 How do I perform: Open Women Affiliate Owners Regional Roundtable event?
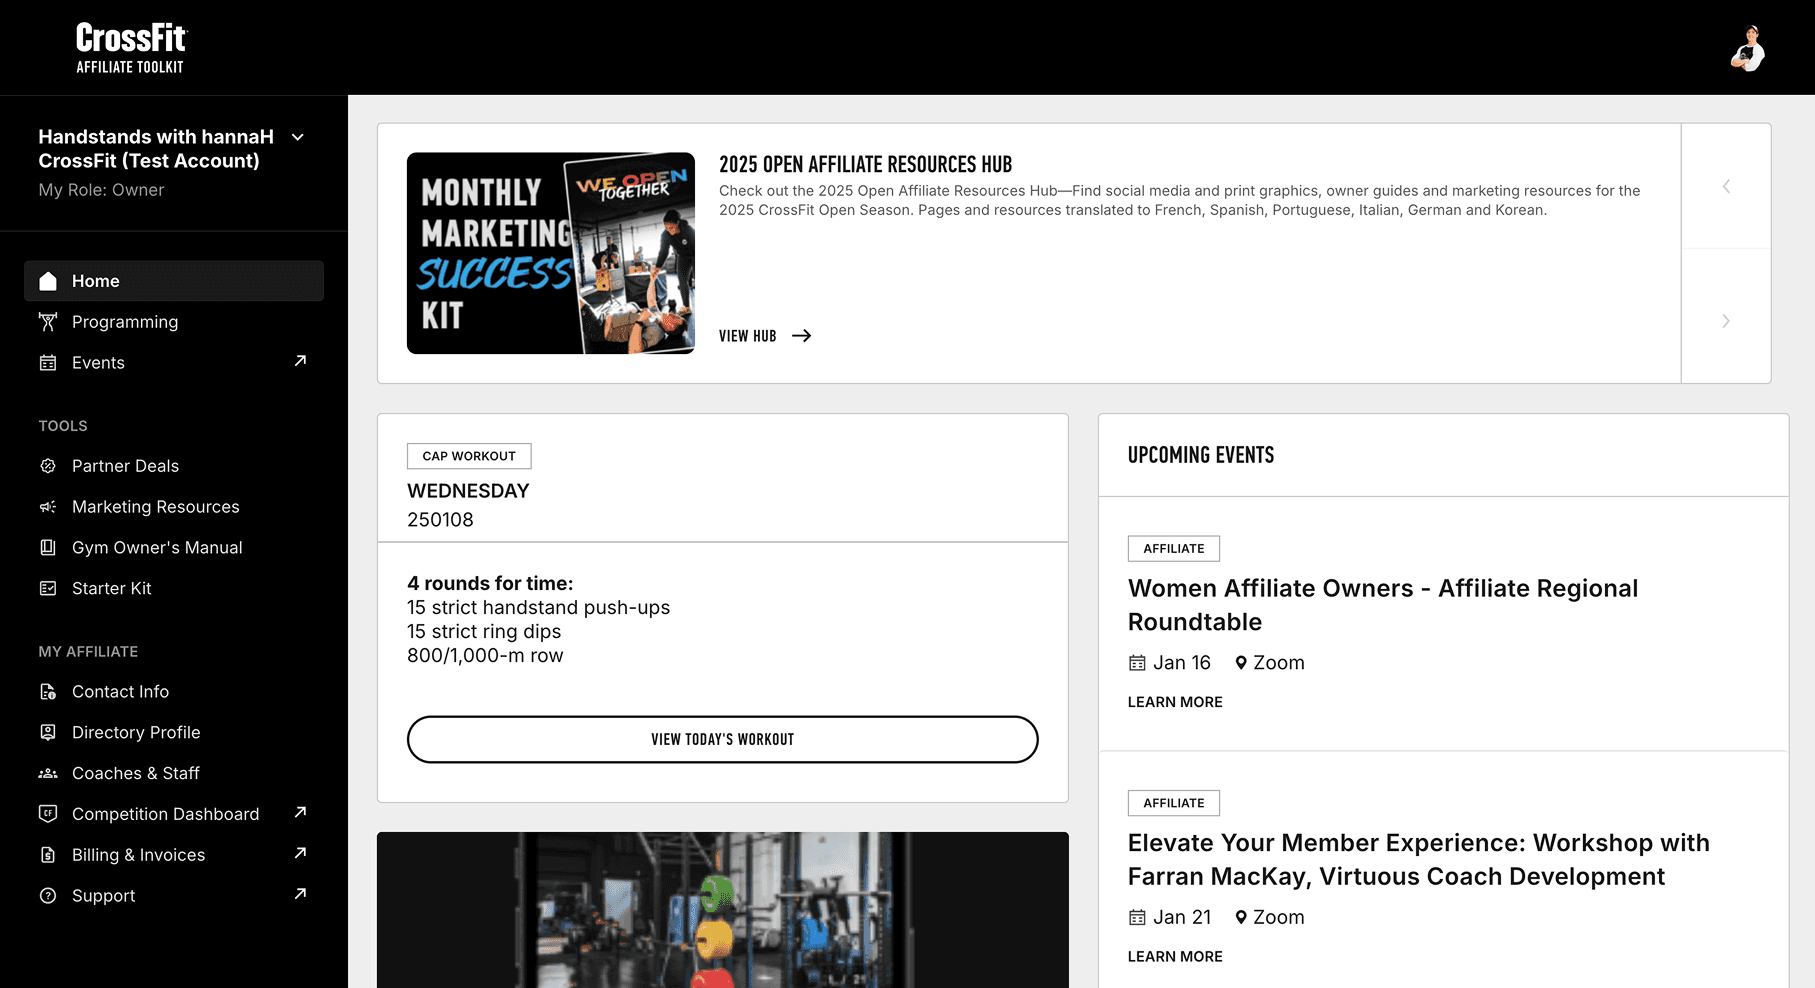point(1383,605)
